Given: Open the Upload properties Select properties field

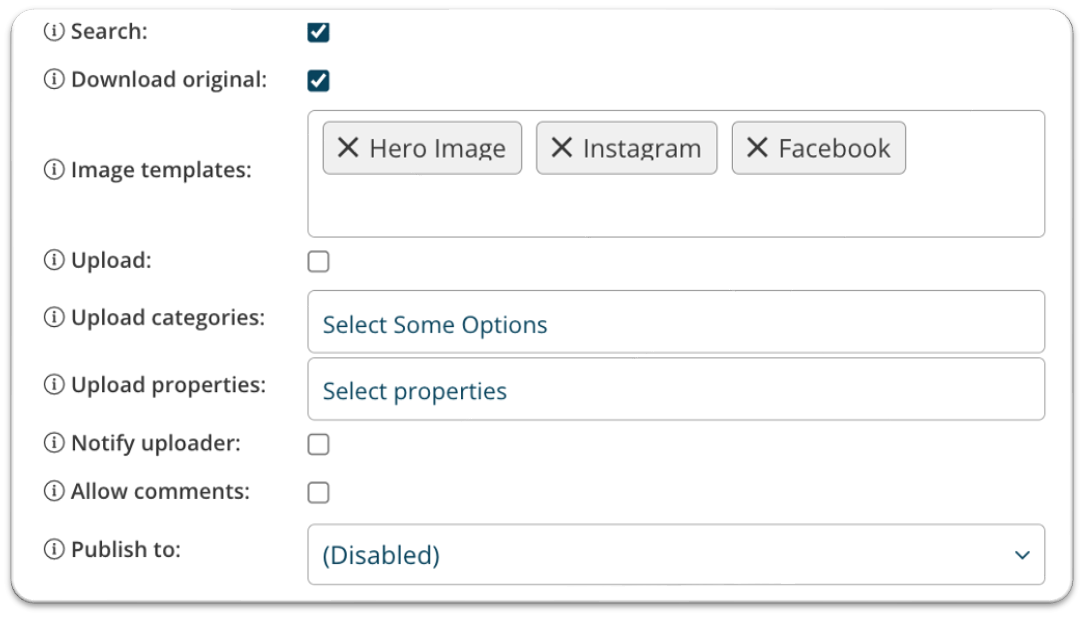Looking at the screenshot, I should tap(676, 388).
